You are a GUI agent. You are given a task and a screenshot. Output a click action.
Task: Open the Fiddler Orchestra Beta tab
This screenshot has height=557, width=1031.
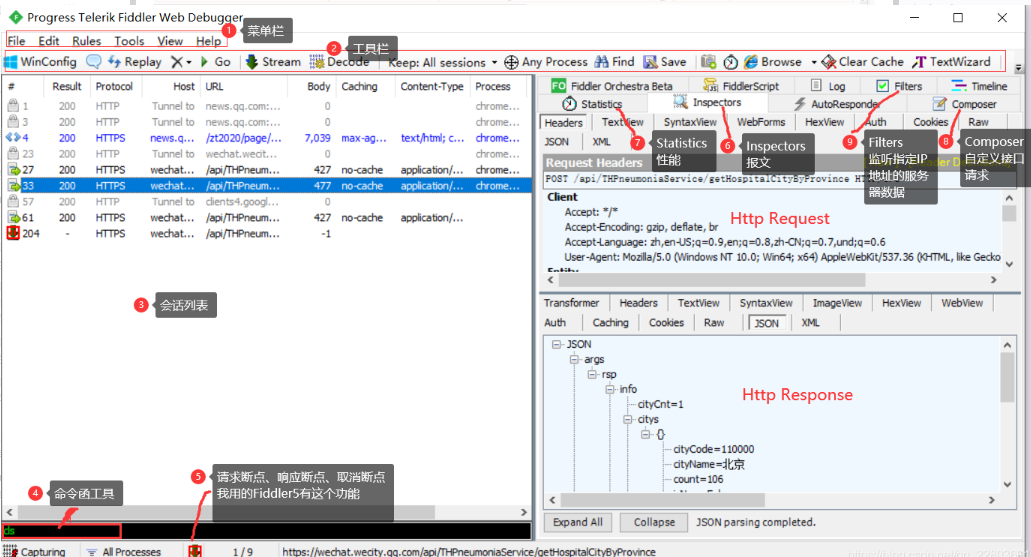[x=612, y=86]
